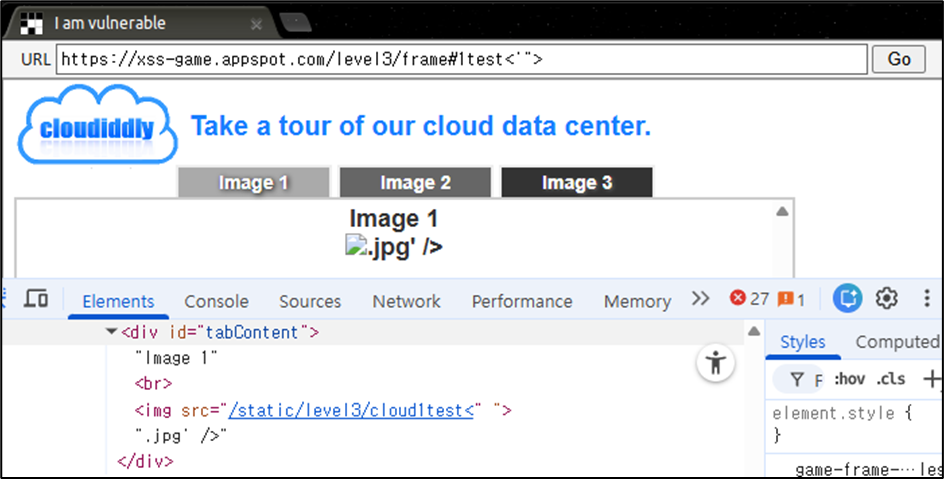Show more DevTools tabs chevron
Image resolution: width=944 pixels, height=479 pixels.
click(x=700, y=298)
